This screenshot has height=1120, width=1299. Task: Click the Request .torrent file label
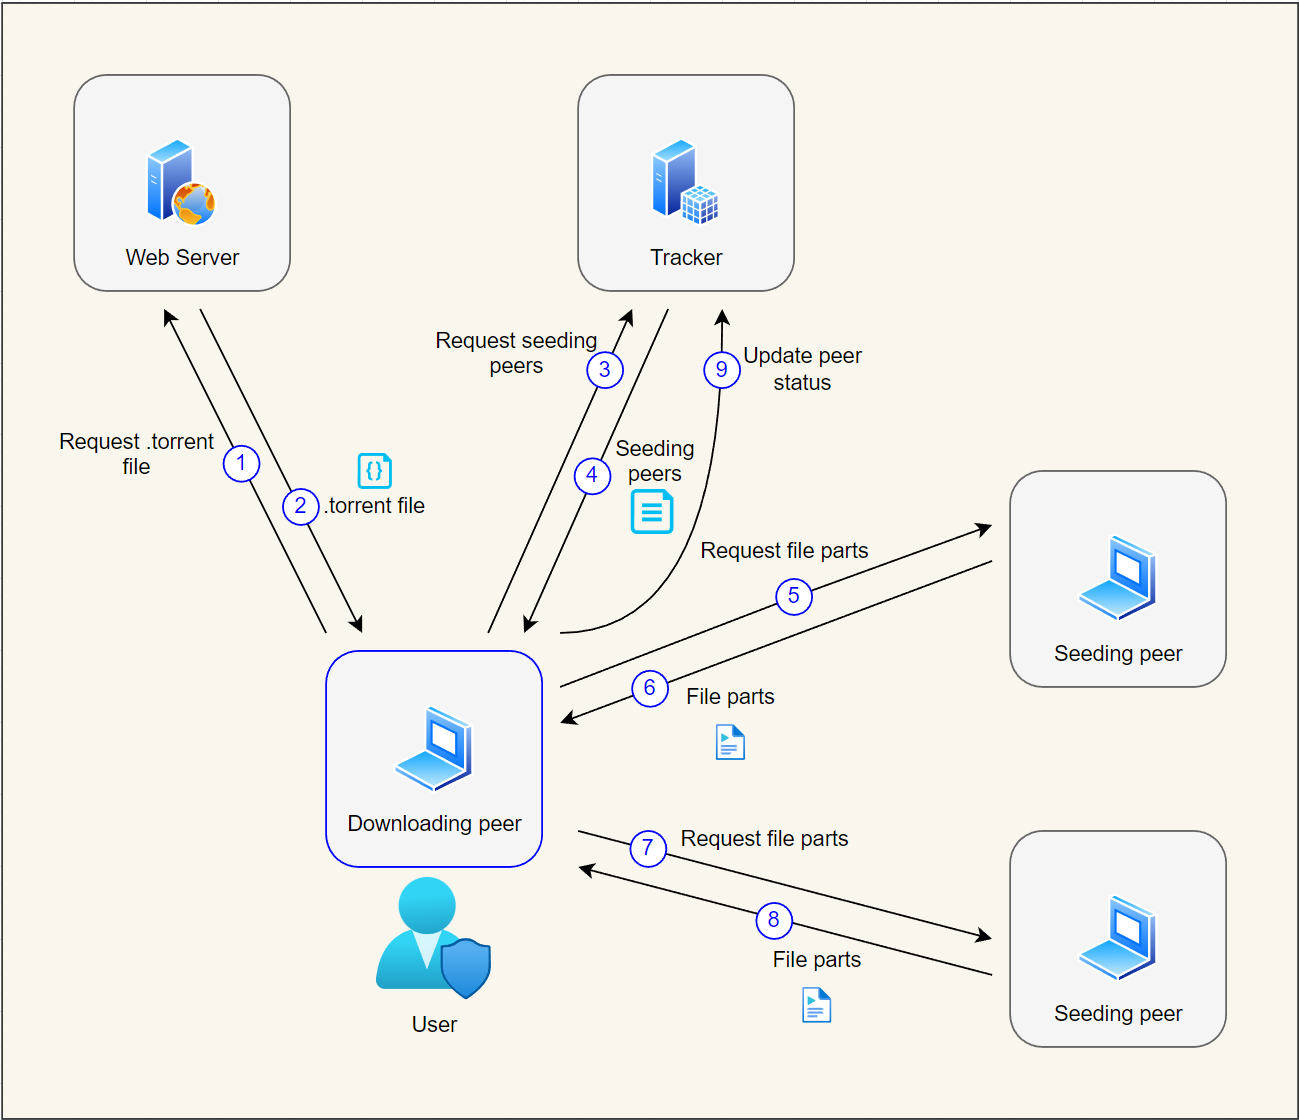point(135,454)
